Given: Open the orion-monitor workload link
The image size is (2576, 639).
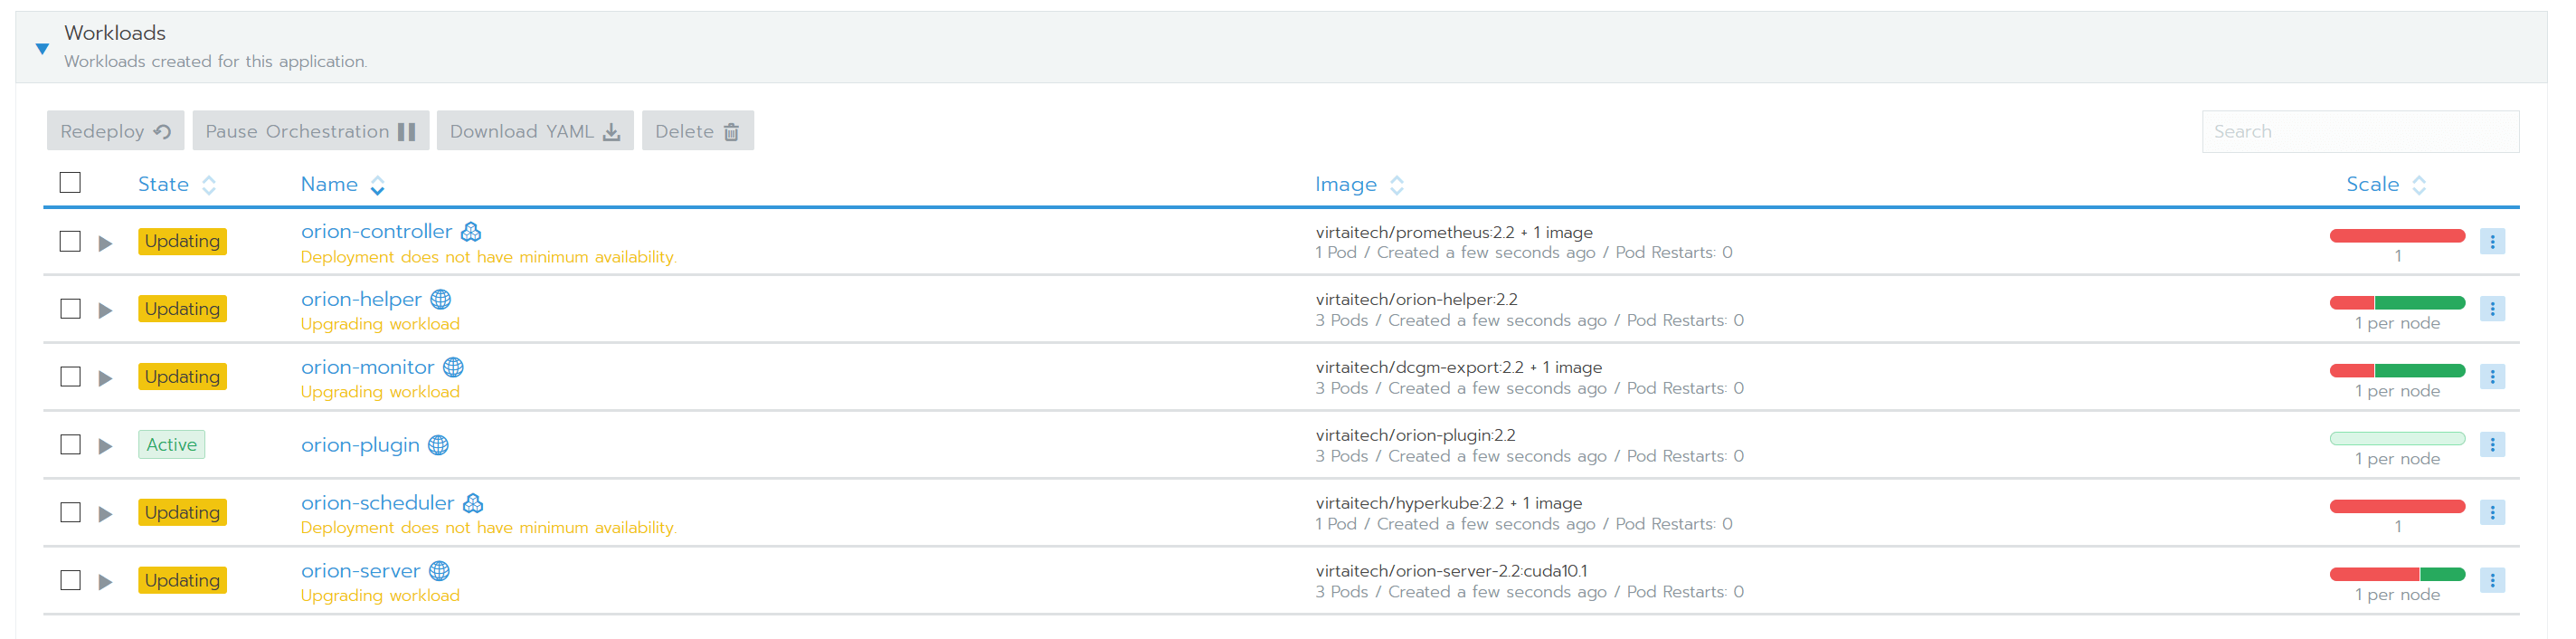Looking at the screenshot, I should pyautogui.click(x=367, y=367).
